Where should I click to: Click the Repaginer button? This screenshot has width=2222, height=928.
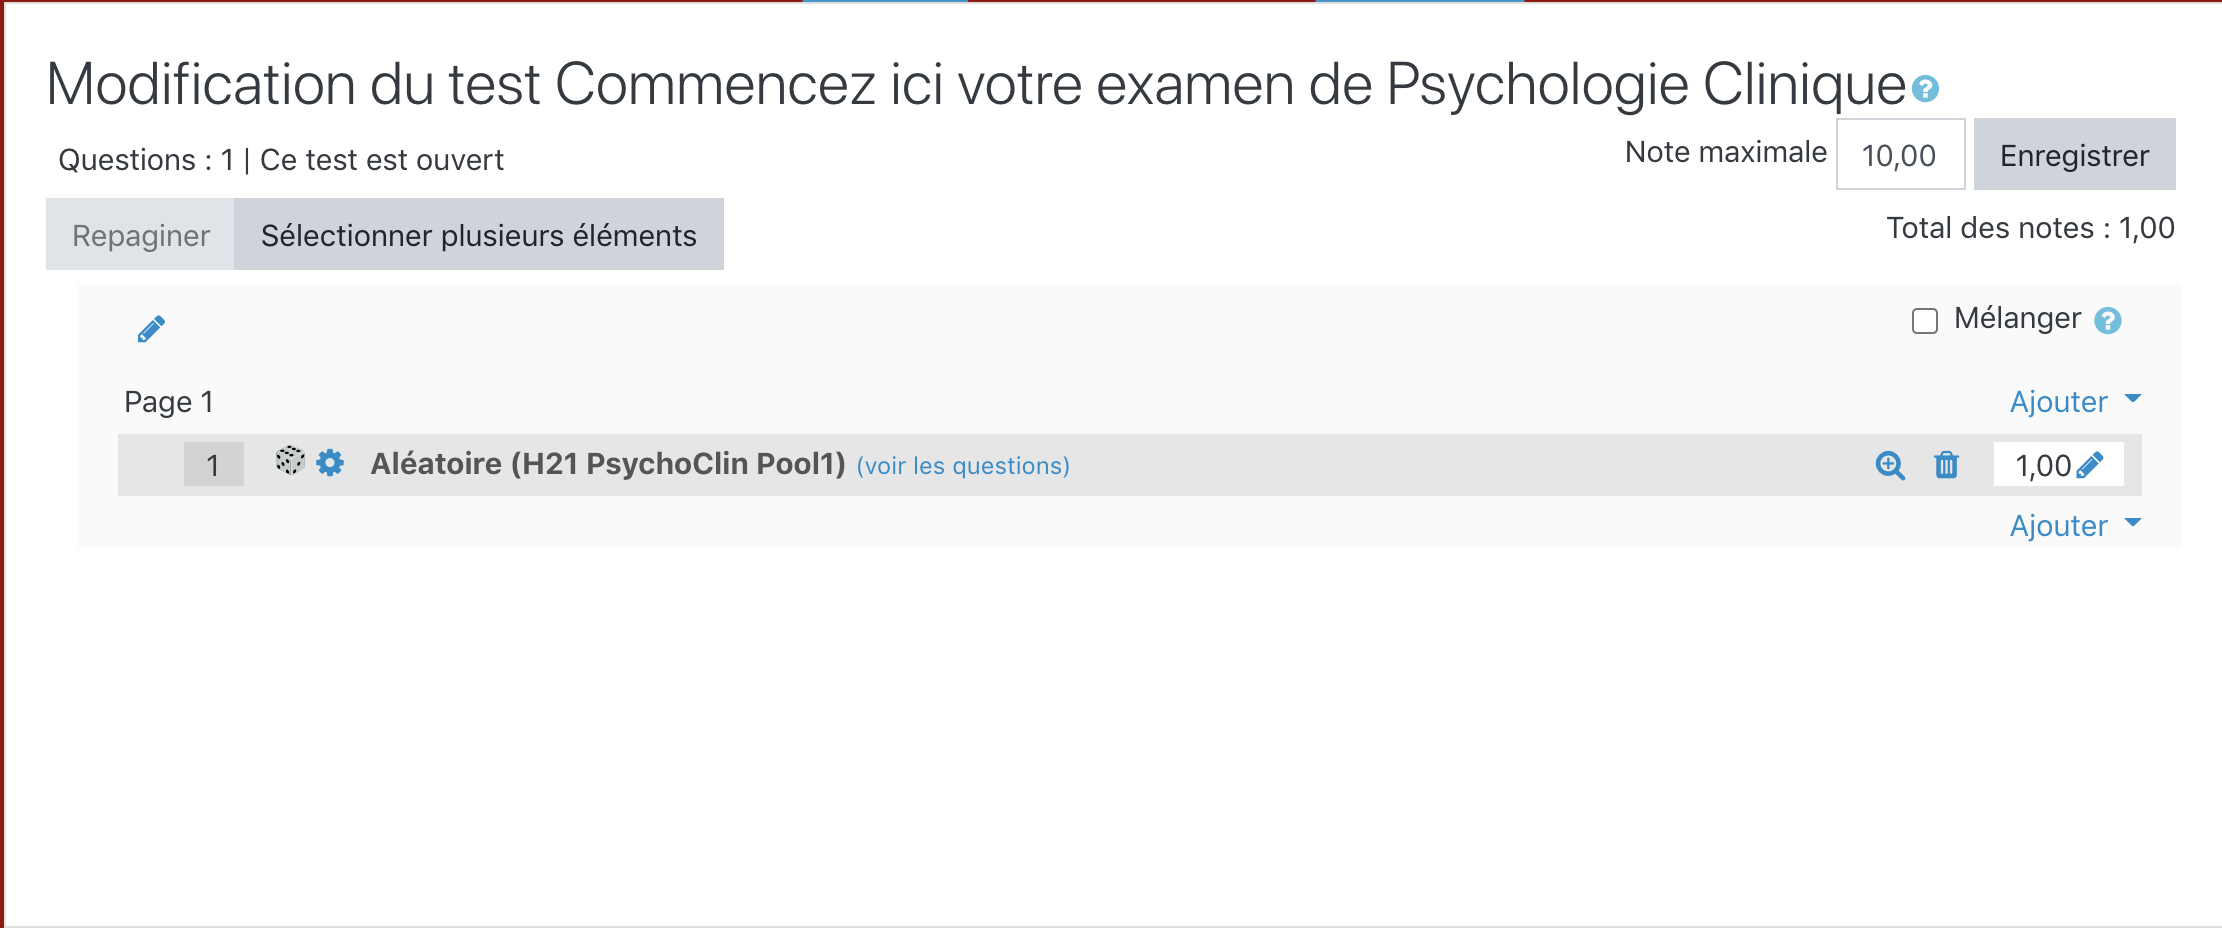coord(141,235)
